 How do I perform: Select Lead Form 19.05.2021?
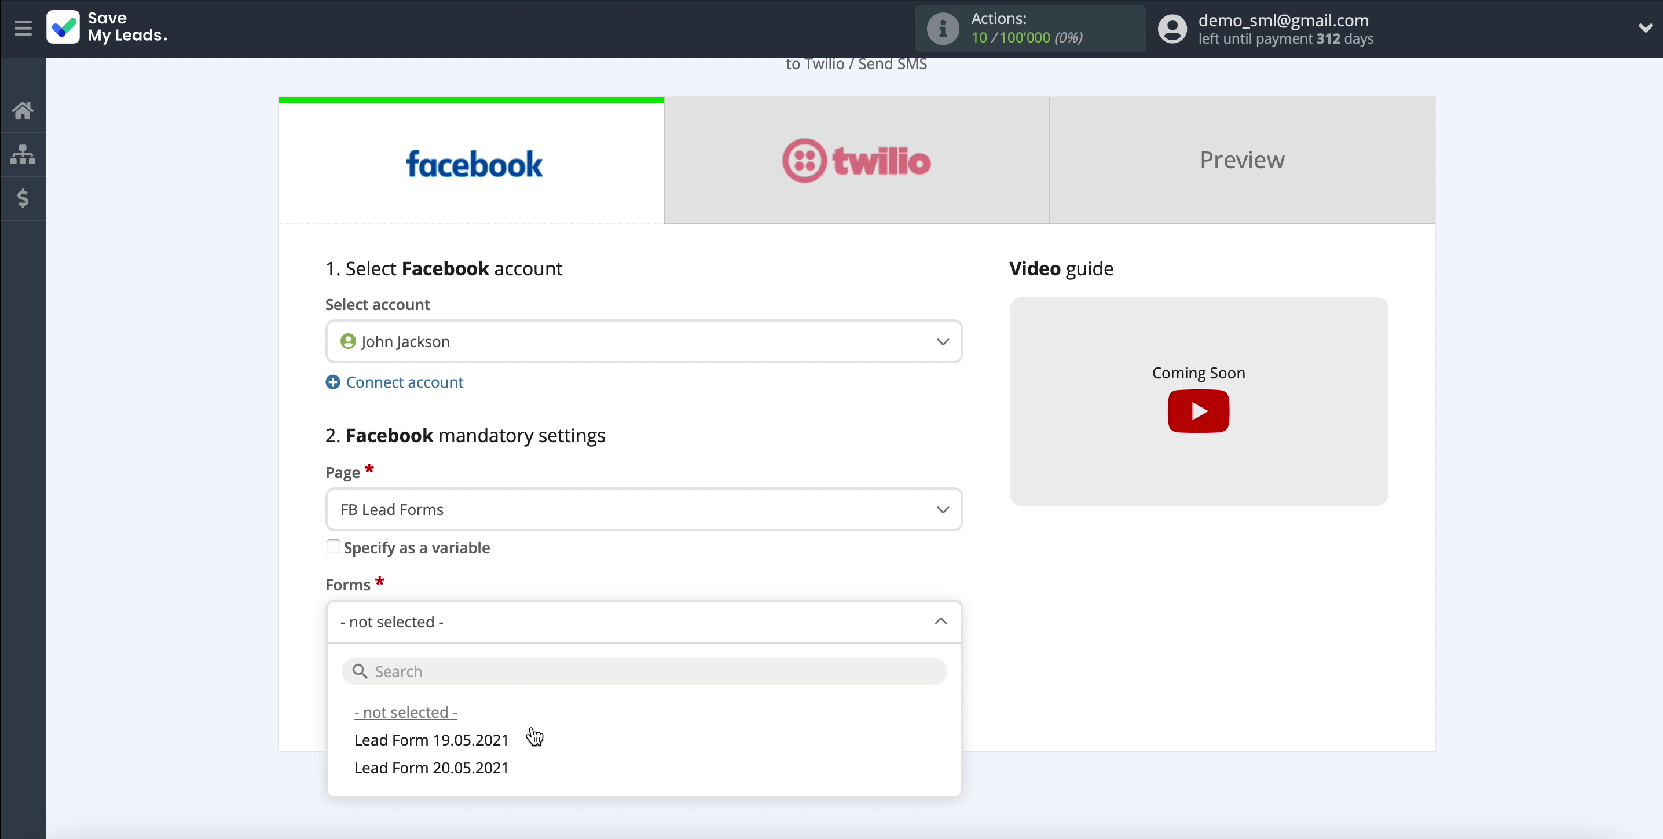(431, 740)
